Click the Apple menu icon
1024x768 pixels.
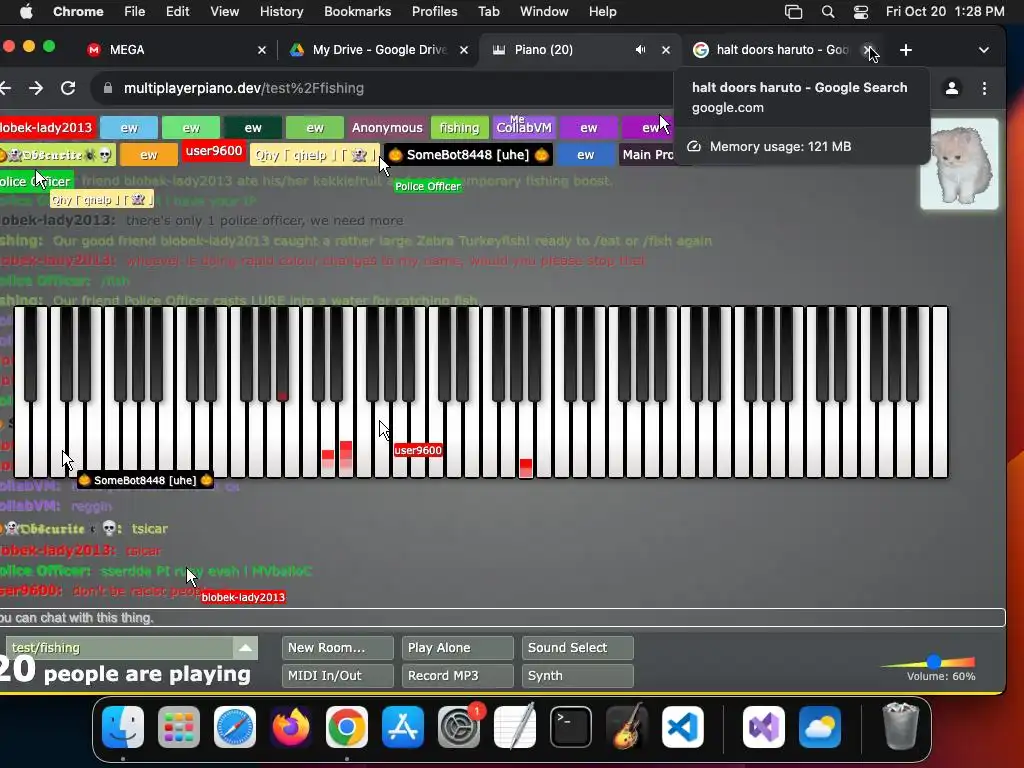point(26,12)
